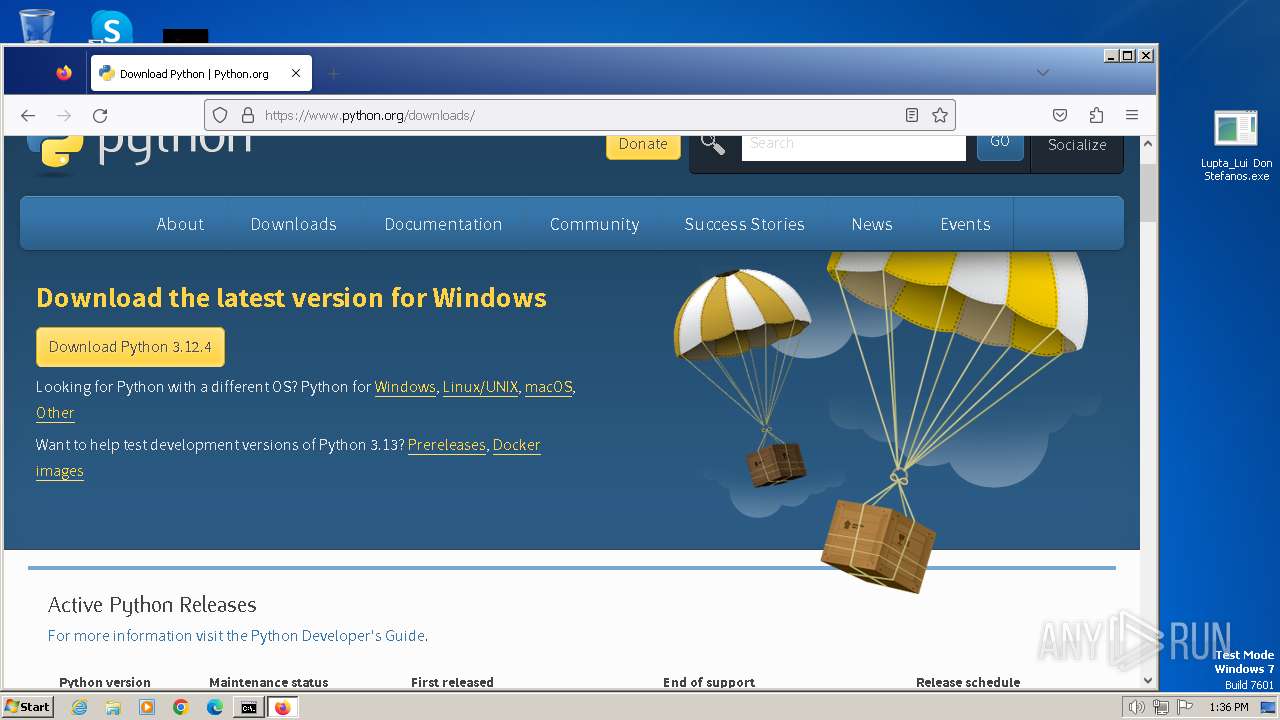Open the Prereleases link

pyautogui.click(x=446, y=445)
